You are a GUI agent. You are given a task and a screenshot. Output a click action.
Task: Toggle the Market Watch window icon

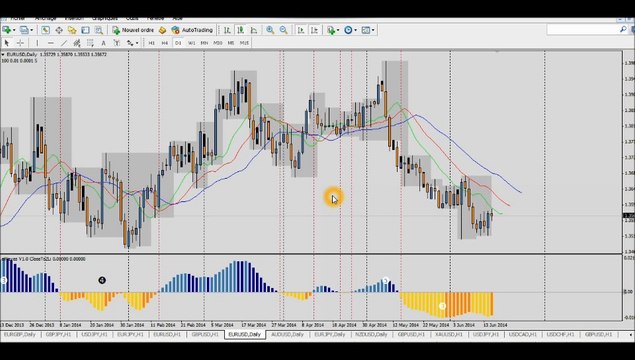pos(45,30)
